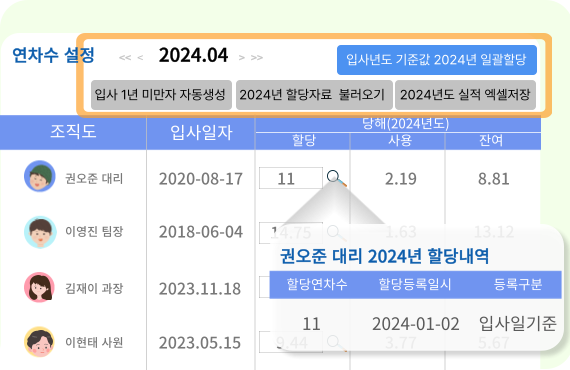Click faded magnifier icon in 이현태 사원 row
The height and width of the screenshot is (370, 570).
(x=336, y=343)
